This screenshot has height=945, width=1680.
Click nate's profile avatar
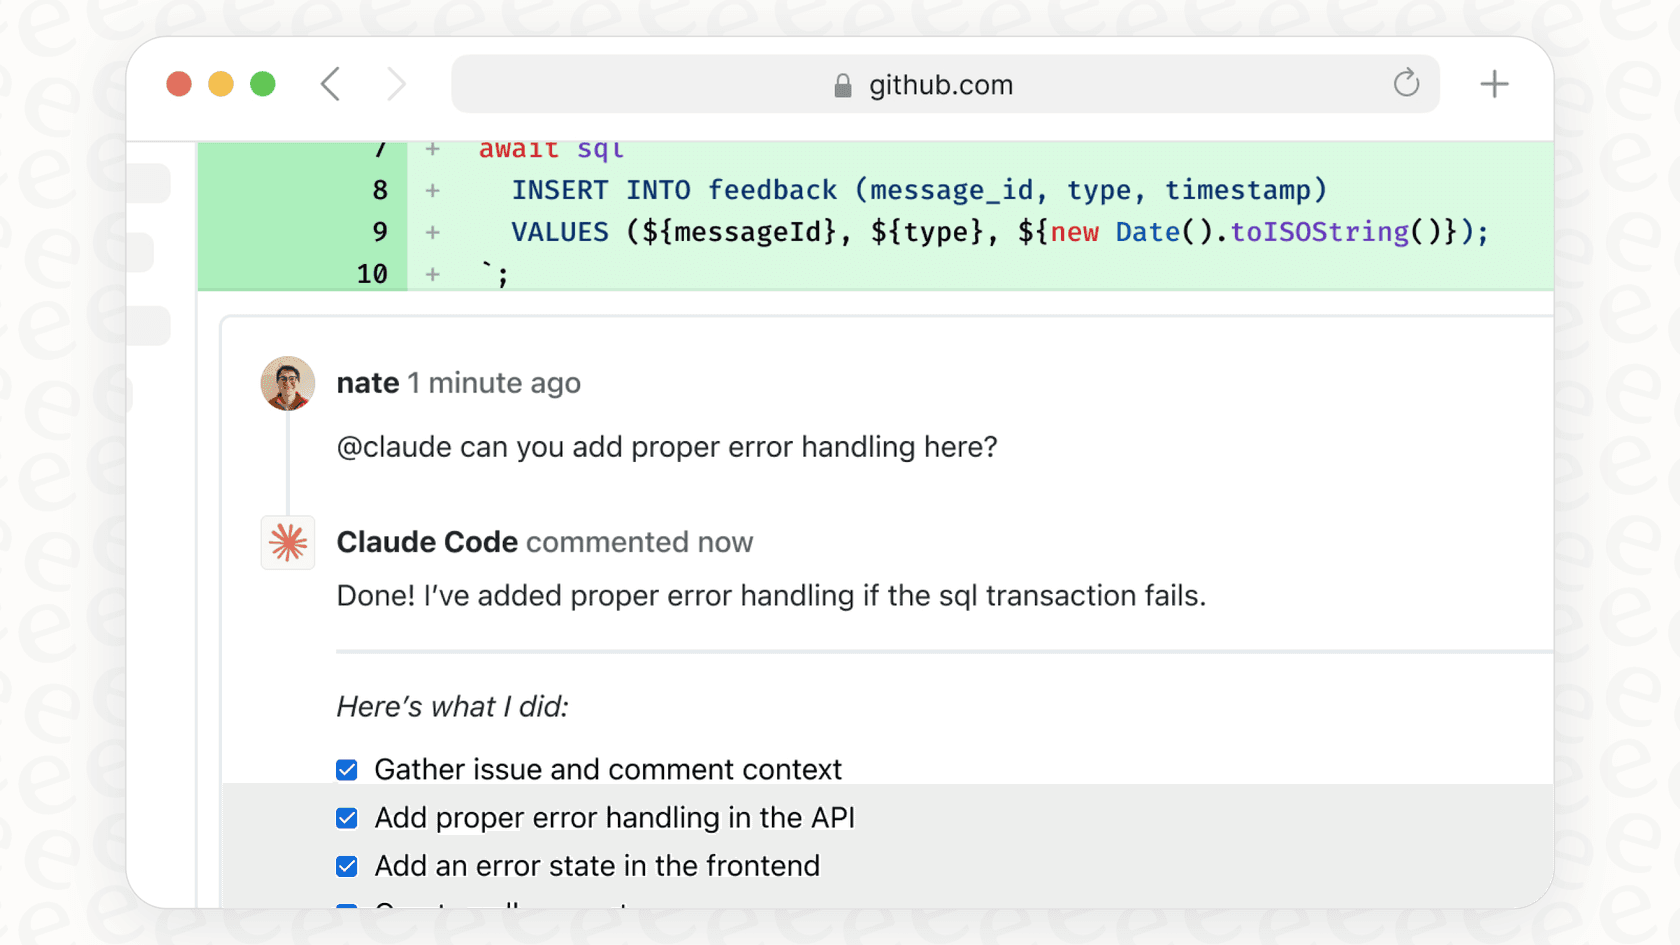pos(288,383)
